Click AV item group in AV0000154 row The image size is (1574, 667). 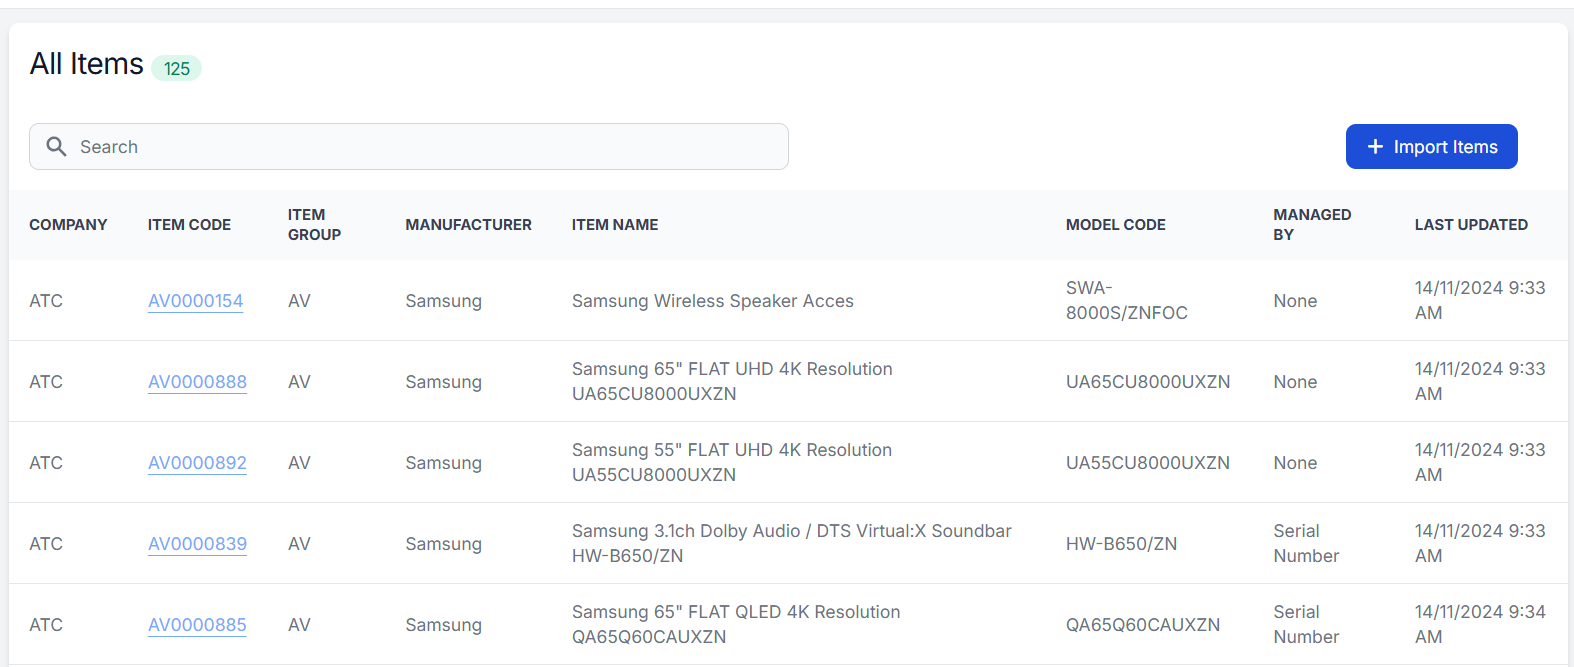click(299, 301)
